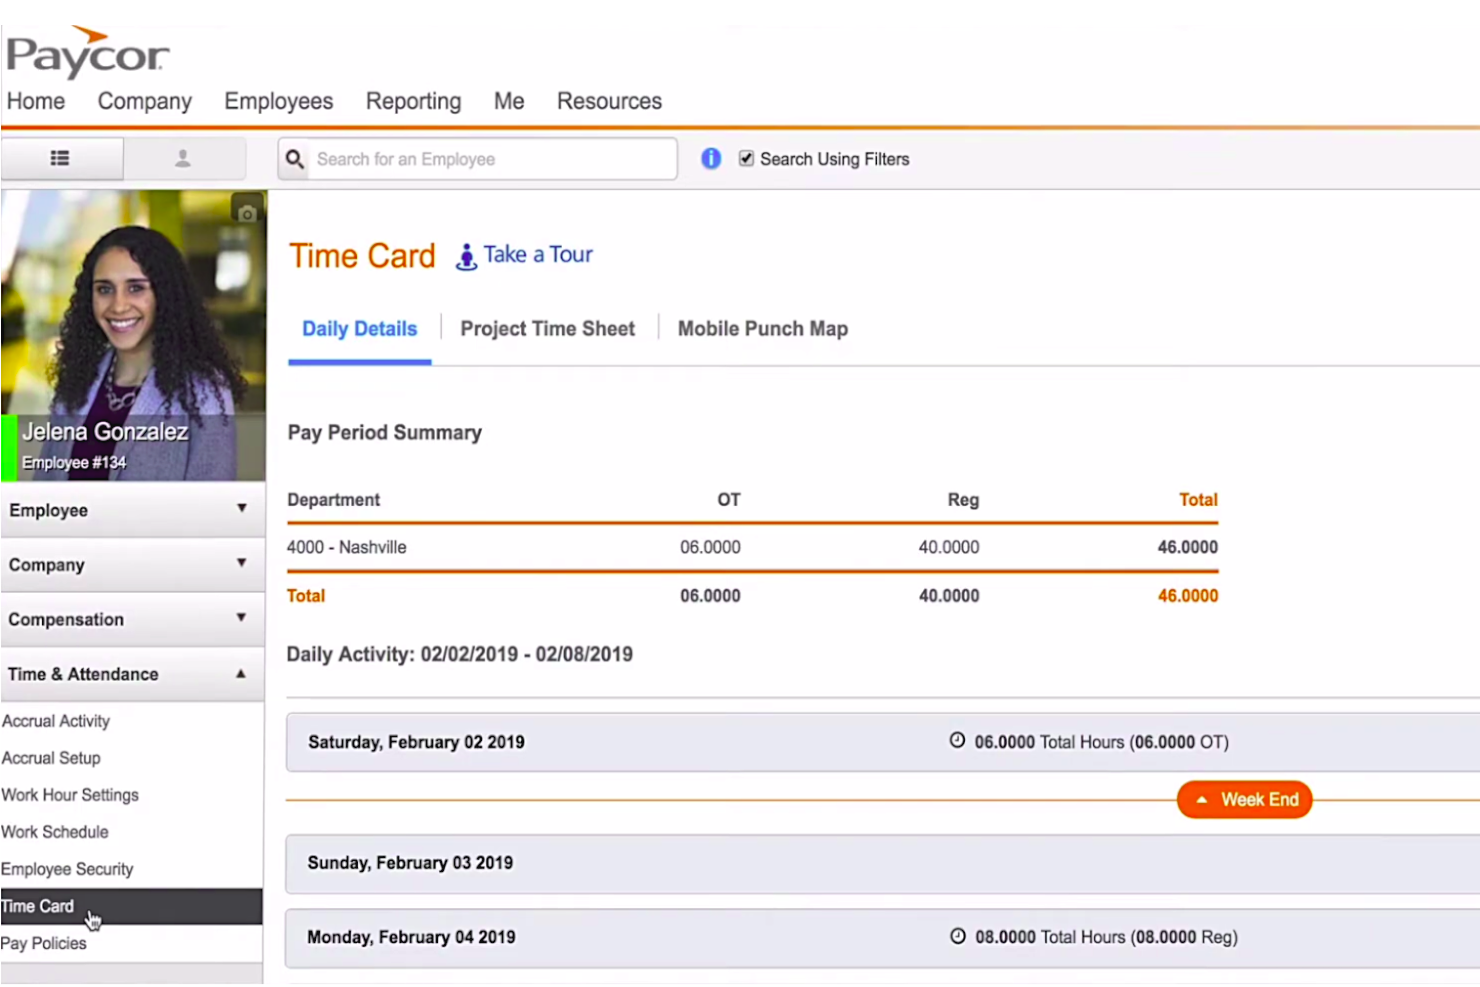The image size is (1480, 987).
Task: Click the 06.0000 Total Hours OT text
Action: point(1102,742)
